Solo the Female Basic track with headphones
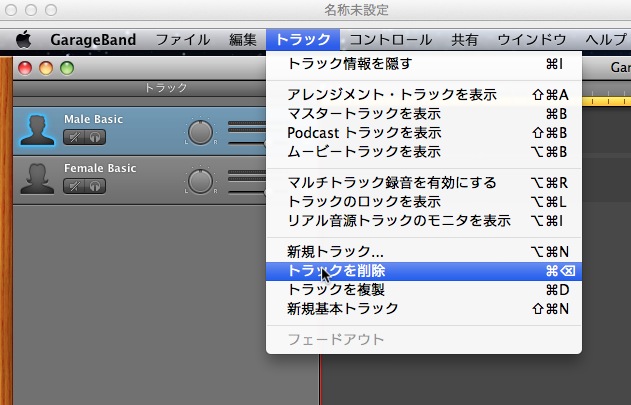The height and width of the screenshot is (405, 631). tap(96, 186)
